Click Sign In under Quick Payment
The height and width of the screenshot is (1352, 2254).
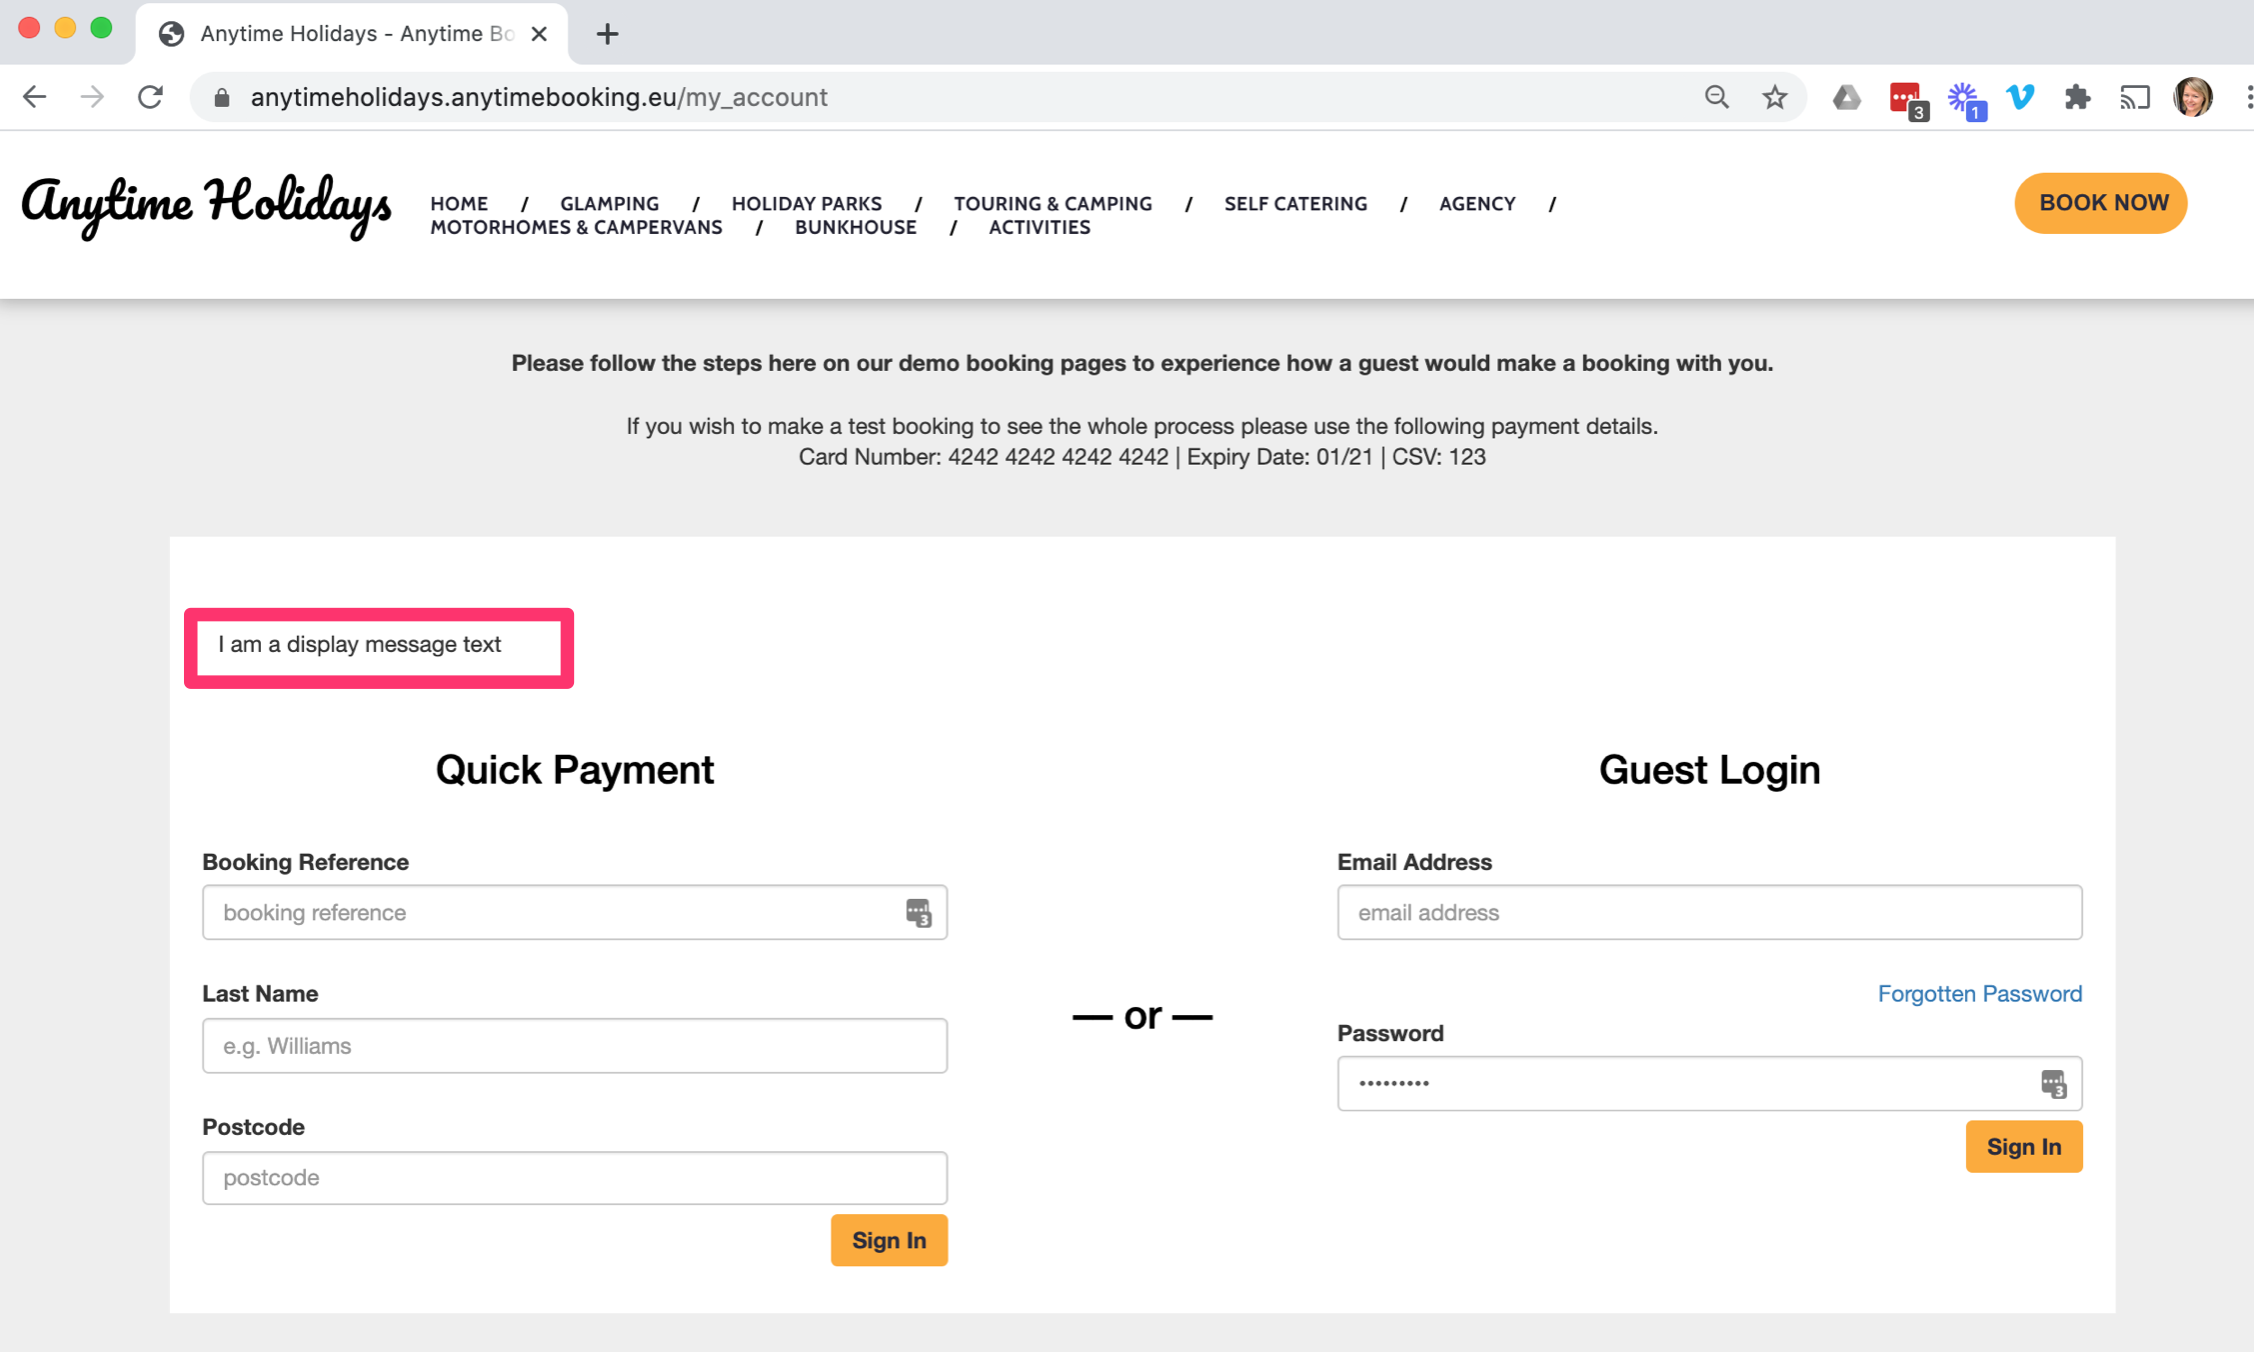point(888,1240)
